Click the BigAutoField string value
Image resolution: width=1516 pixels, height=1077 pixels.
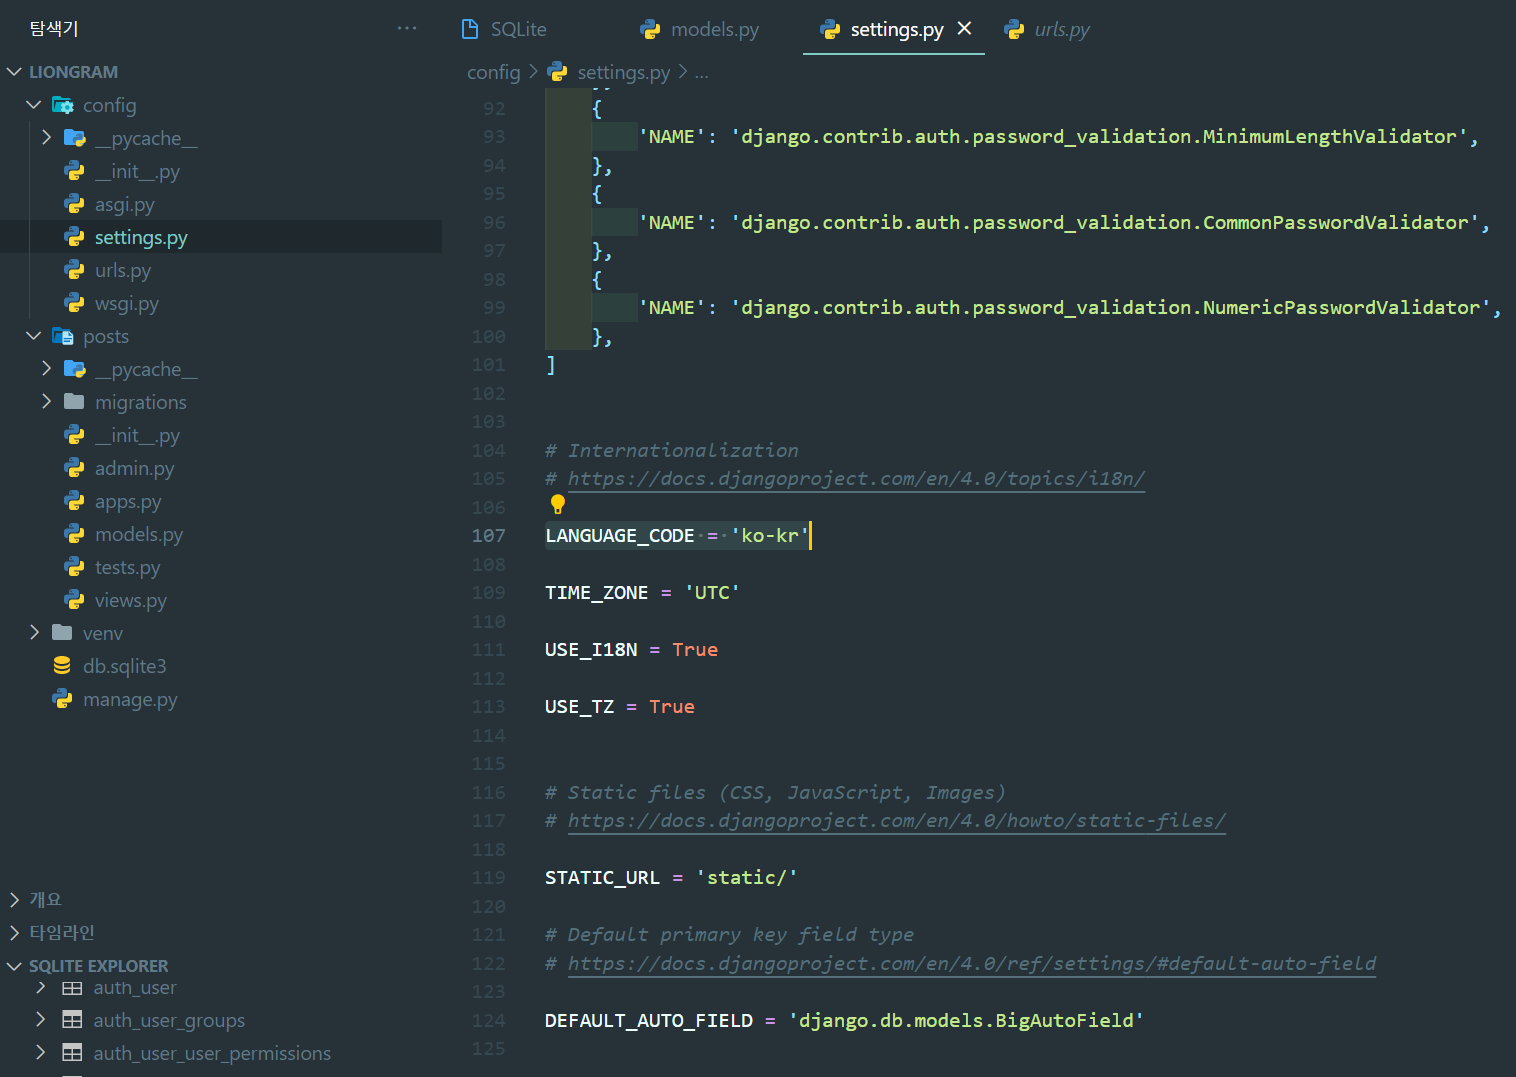pyautogui.click(x=966, y=1020)
